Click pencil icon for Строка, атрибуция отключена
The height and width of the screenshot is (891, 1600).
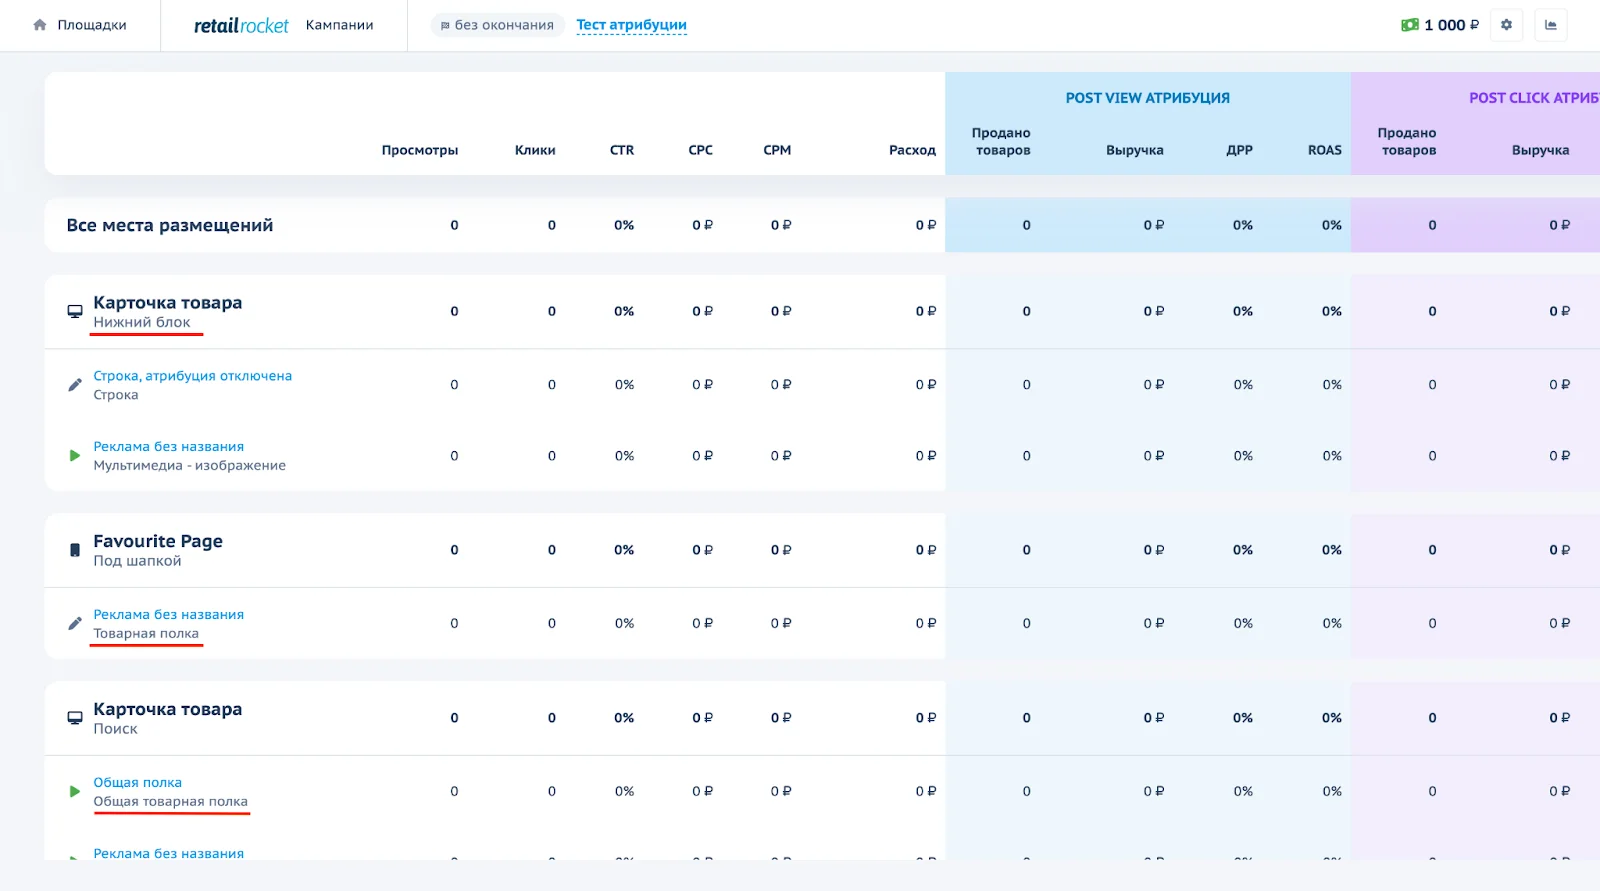pyautogui.click(x=75, y=385)
